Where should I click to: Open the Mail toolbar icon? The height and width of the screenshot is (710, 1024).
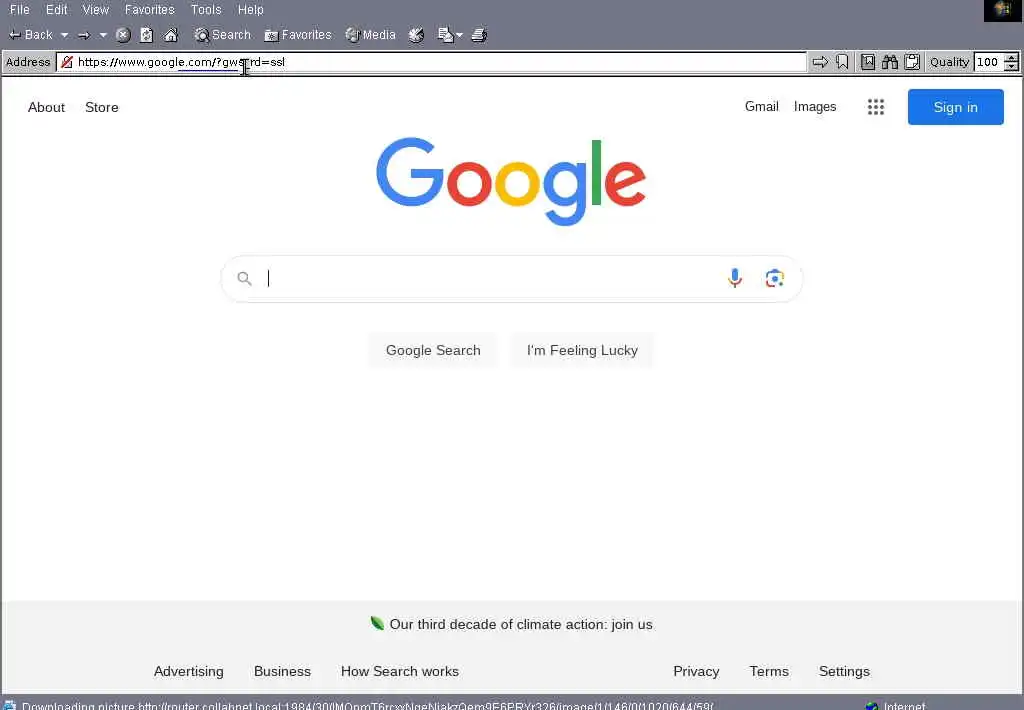(x=445, y=35)
